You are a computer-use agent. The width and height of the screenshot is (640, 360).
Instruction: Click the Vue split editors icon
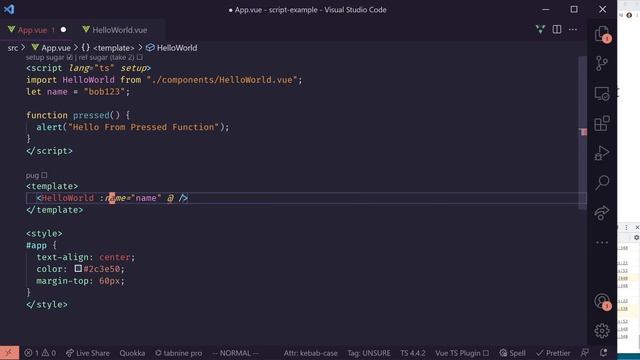click(x=540, y=29)
